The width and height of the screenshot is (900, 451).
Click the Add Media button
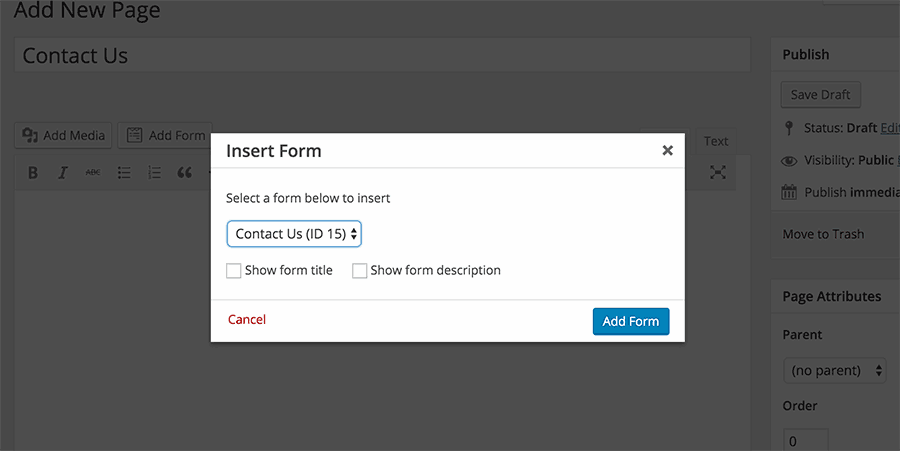pos(63,135)
